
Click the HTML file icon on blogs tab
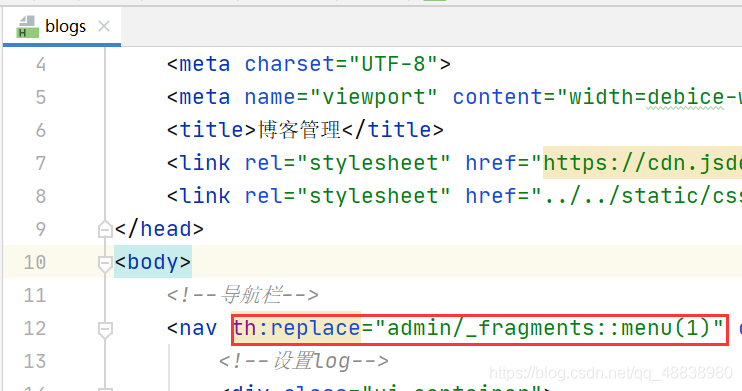click(x=27, y=27)
